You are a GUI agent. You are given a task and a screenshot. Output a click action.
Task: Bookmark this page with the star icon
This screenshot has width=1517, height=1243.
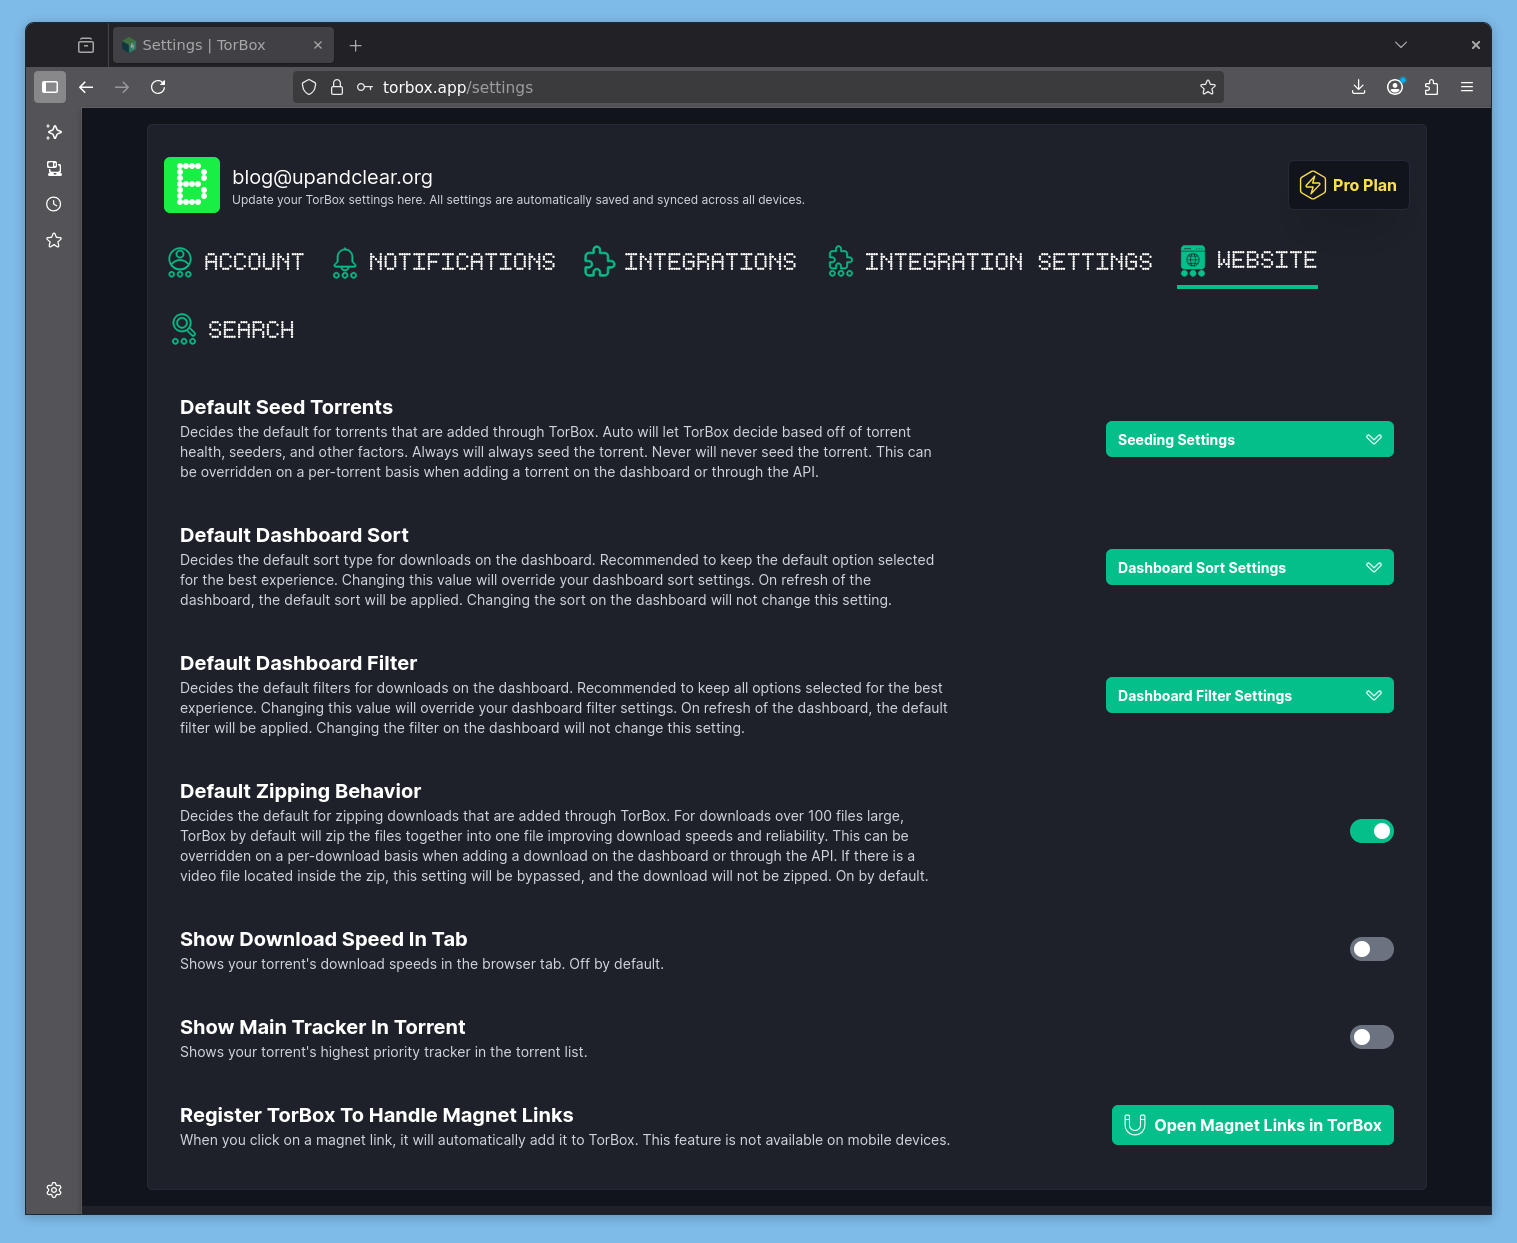[1208, 87]
